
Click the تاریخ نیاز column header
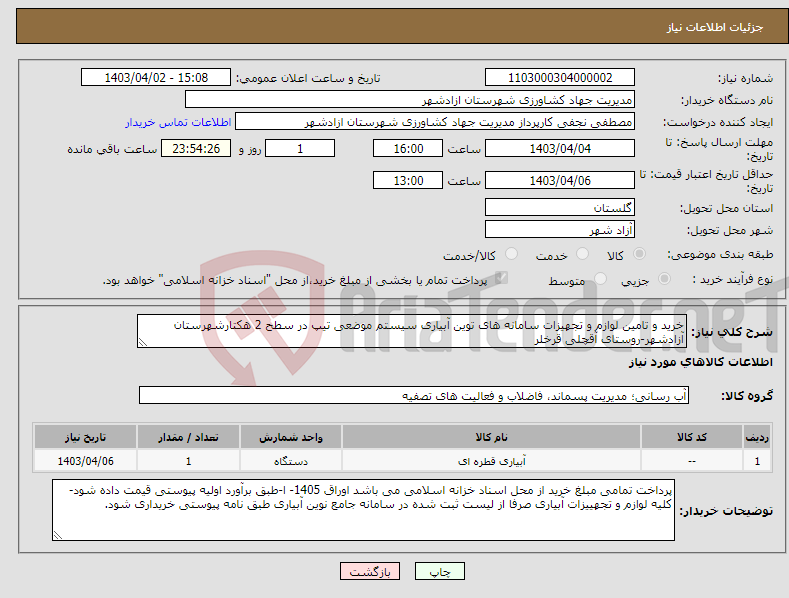pos(86,437)
